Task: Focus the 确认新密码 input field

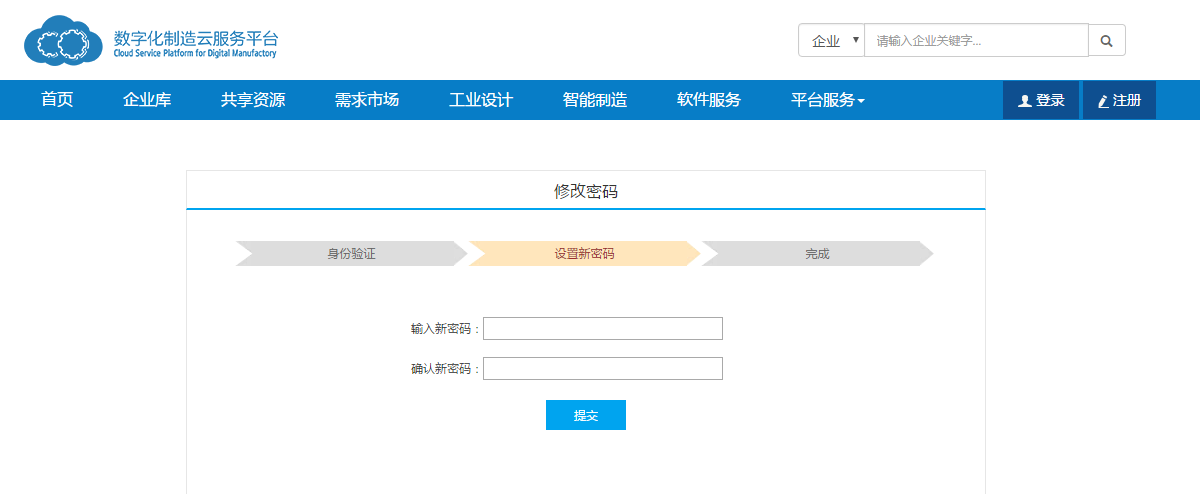Action: tap(603, 369)
